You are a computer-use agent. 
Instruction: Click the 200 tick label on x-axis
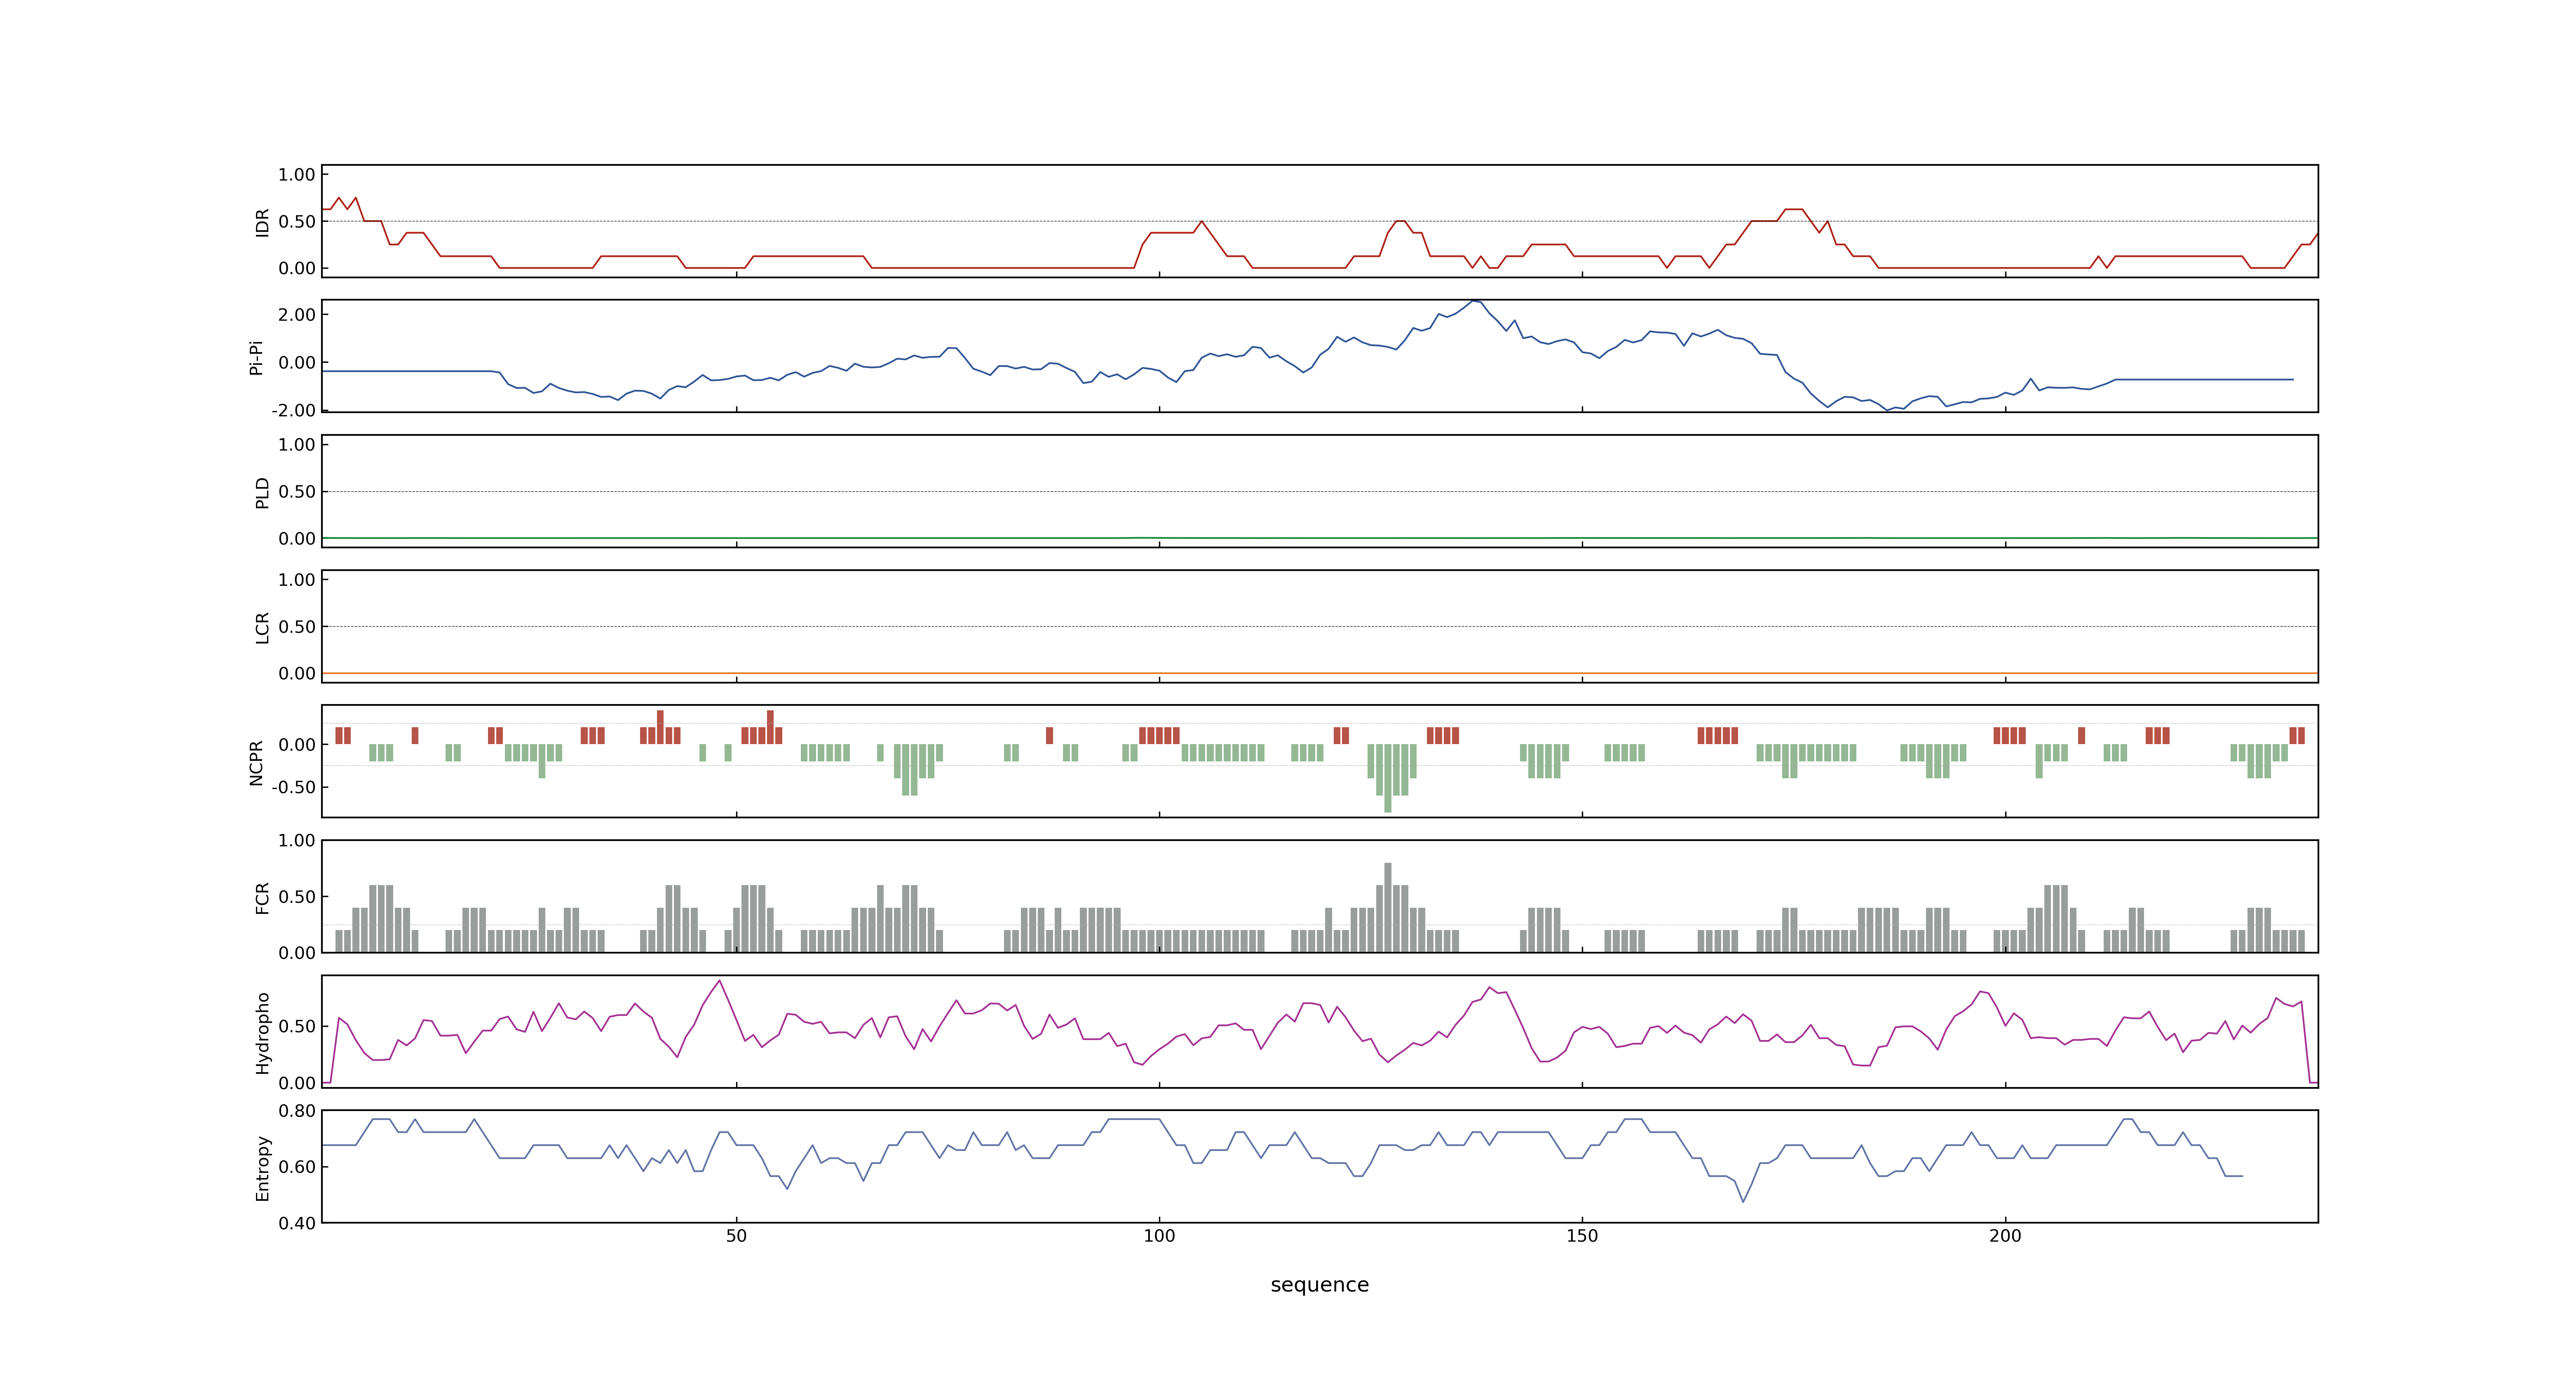click(2005, 1236)
